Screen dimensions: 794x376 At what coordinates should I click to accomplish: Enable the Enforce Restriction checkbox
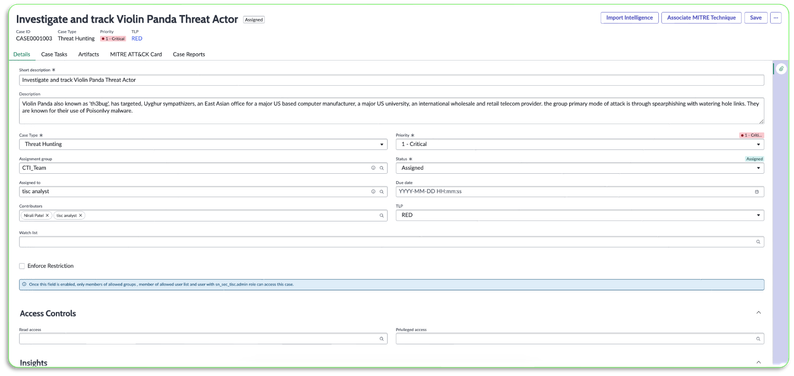click(x=22, y=266)
